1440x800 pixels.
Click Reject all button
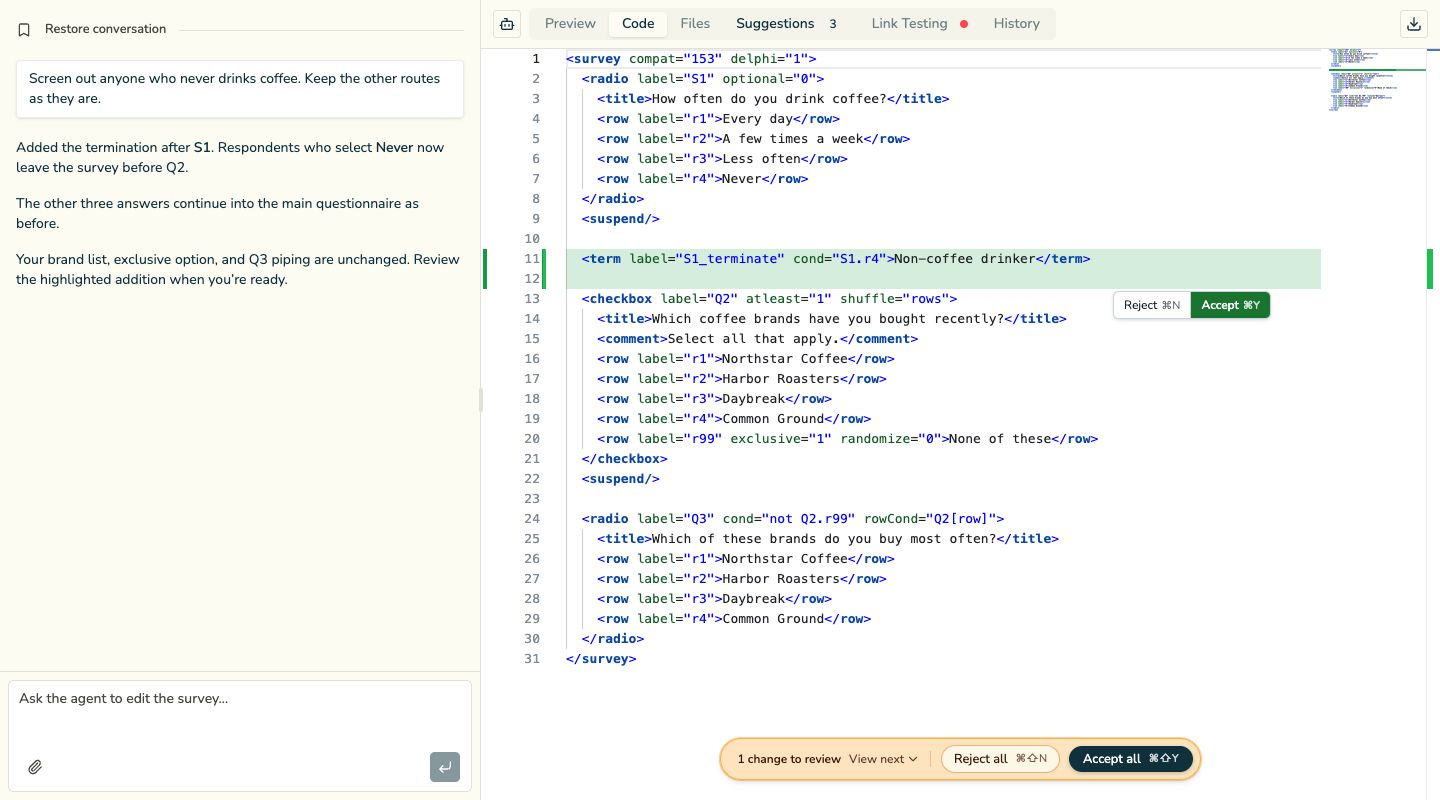pos(1000,759)
